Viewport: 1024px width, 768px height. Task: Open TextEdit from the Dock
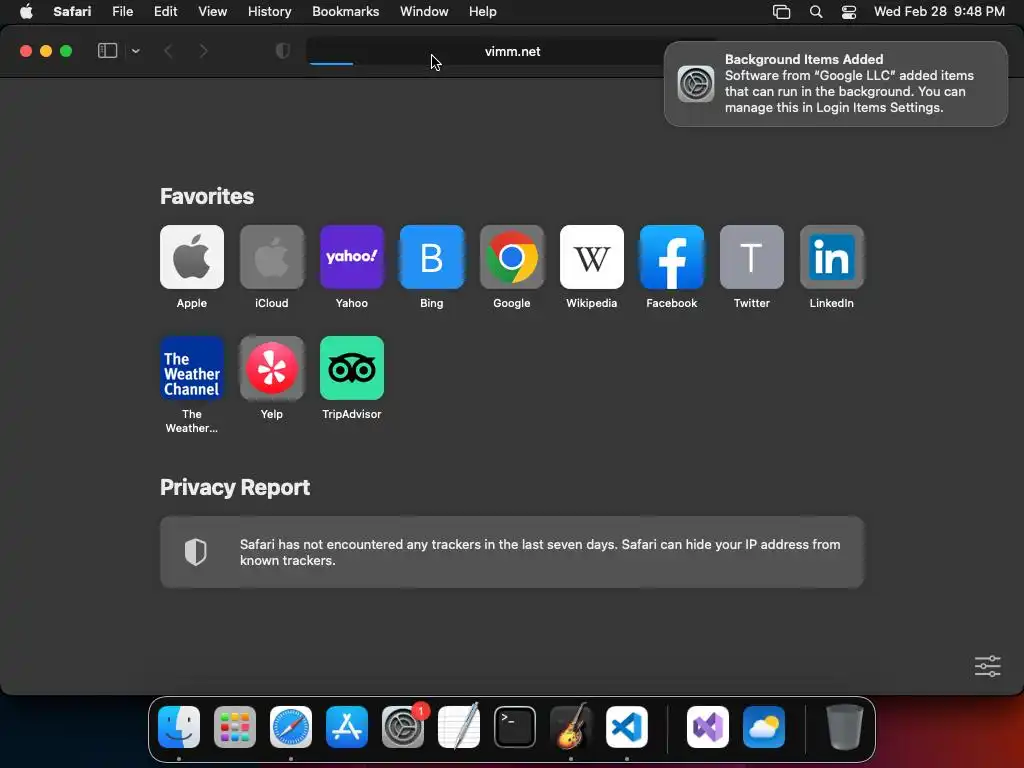[459, 727]
